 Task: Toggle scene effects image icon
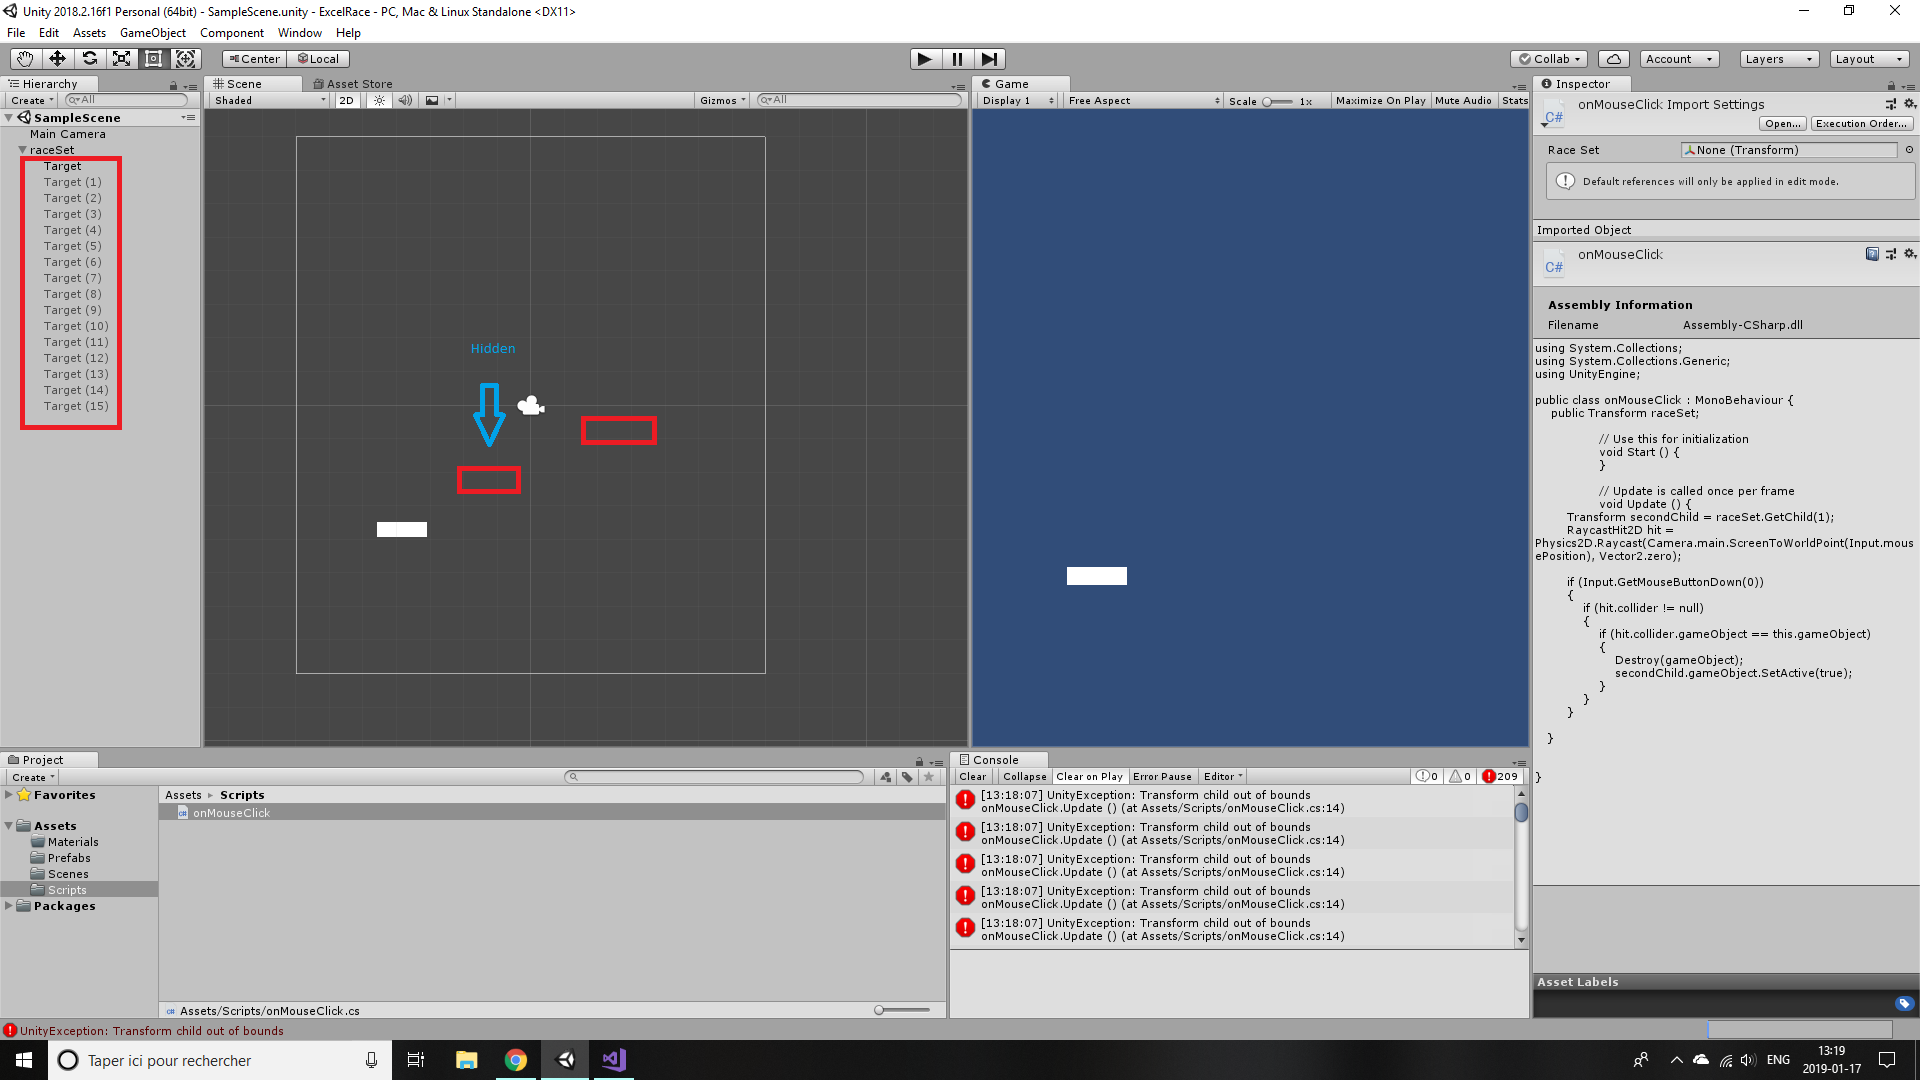pos(432,100)
